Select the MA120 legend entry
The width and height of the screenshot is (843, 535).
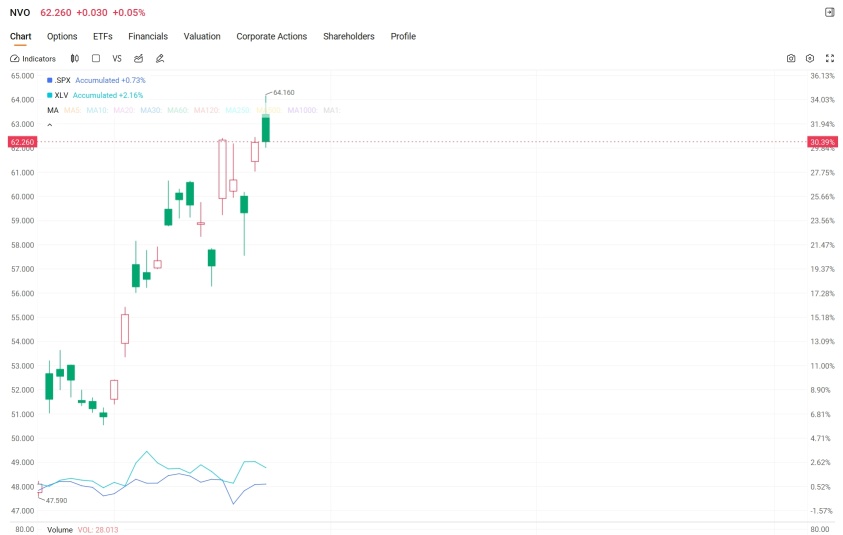click(206, 110)
